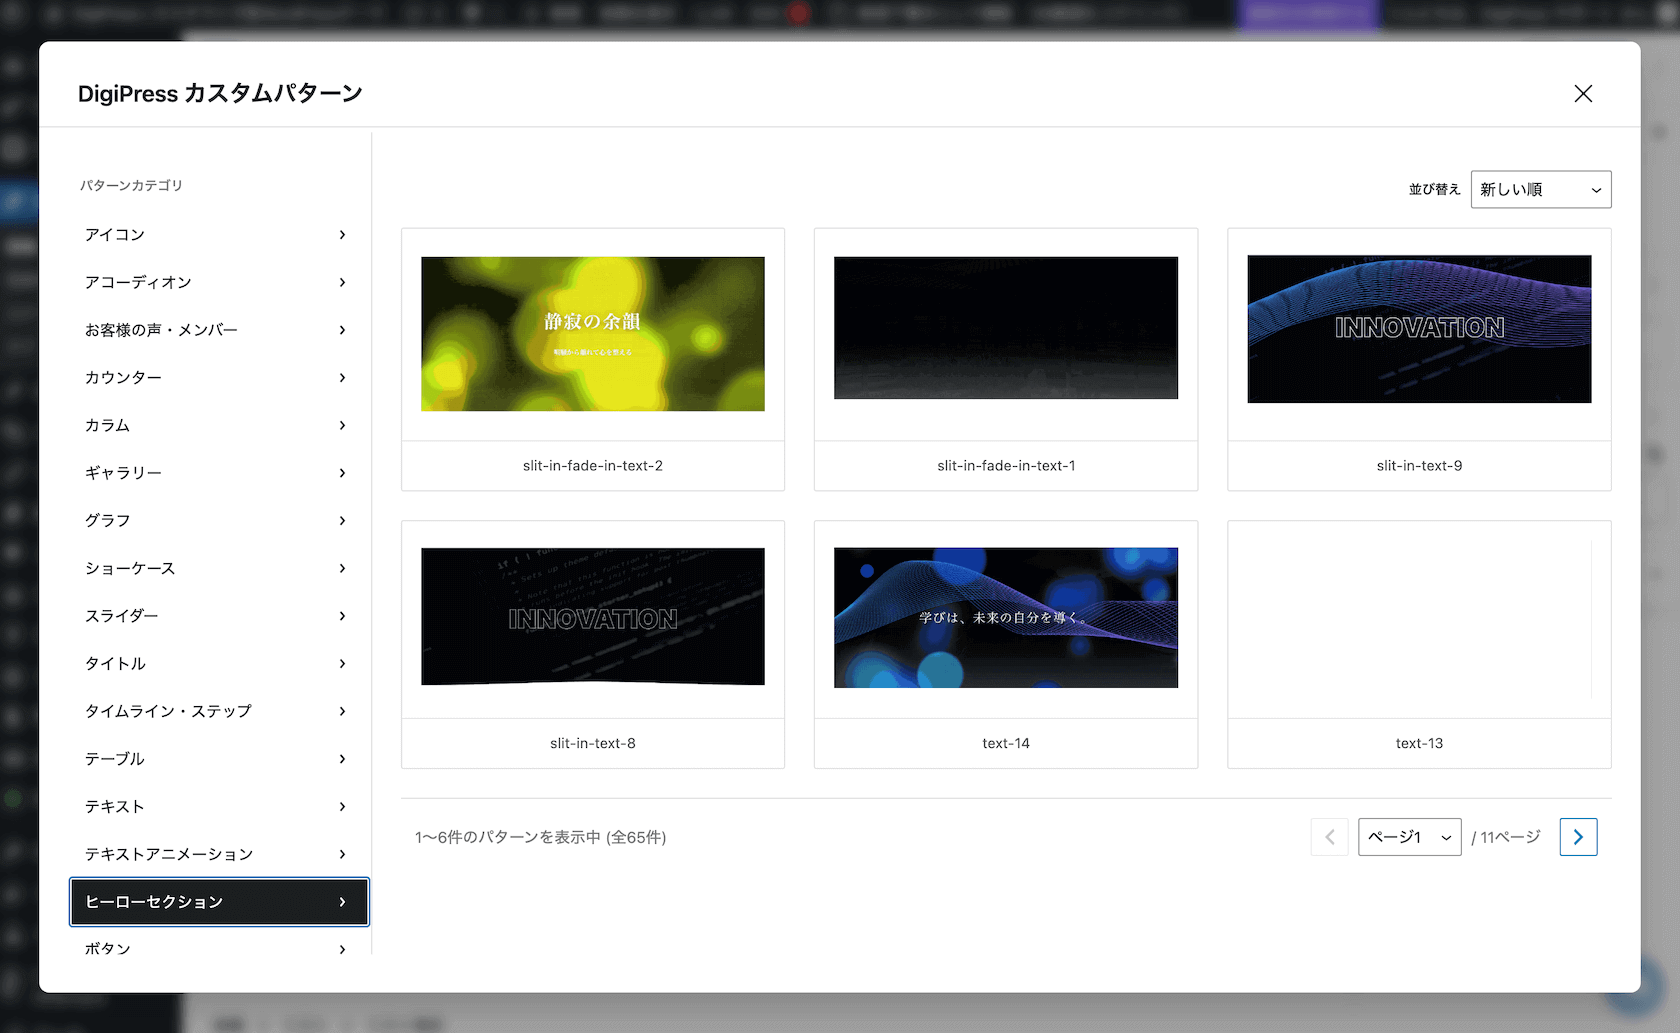
Task: Select the text-14 blue wave pattern
Action: 1005,618
